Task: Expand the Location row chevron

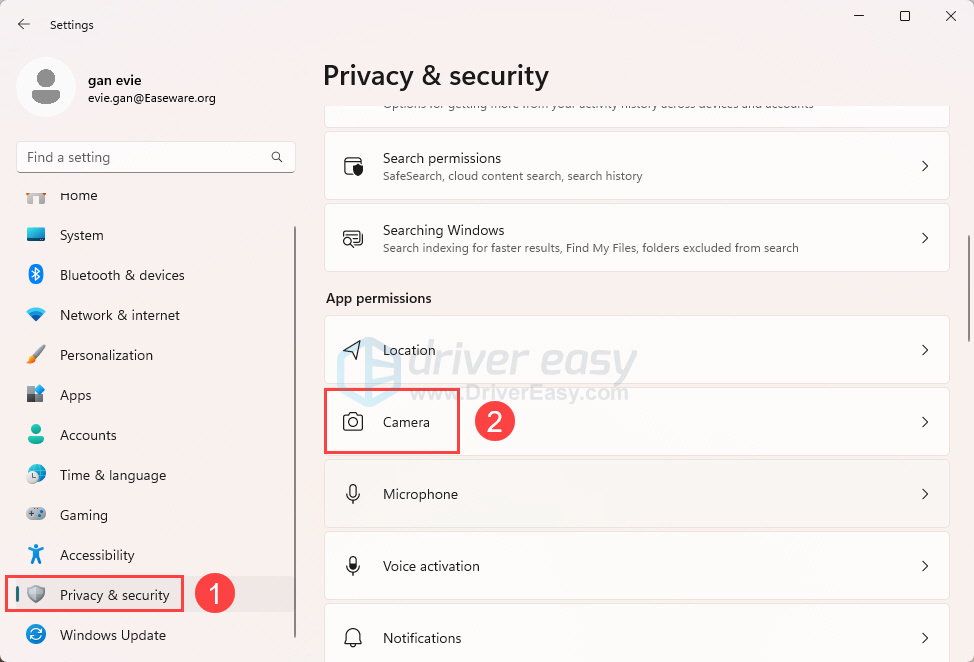Action: click(x=925, y=350)
